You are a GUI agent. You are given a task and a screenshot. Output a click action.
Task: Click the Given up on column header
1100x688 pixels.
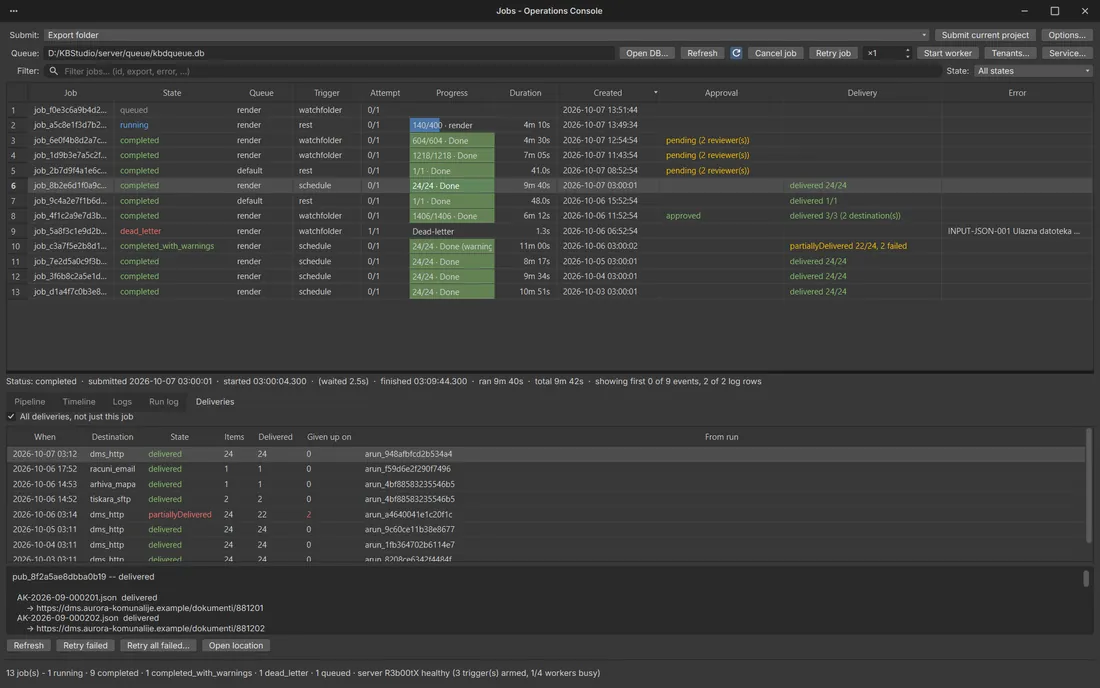[x=329, y=437]
